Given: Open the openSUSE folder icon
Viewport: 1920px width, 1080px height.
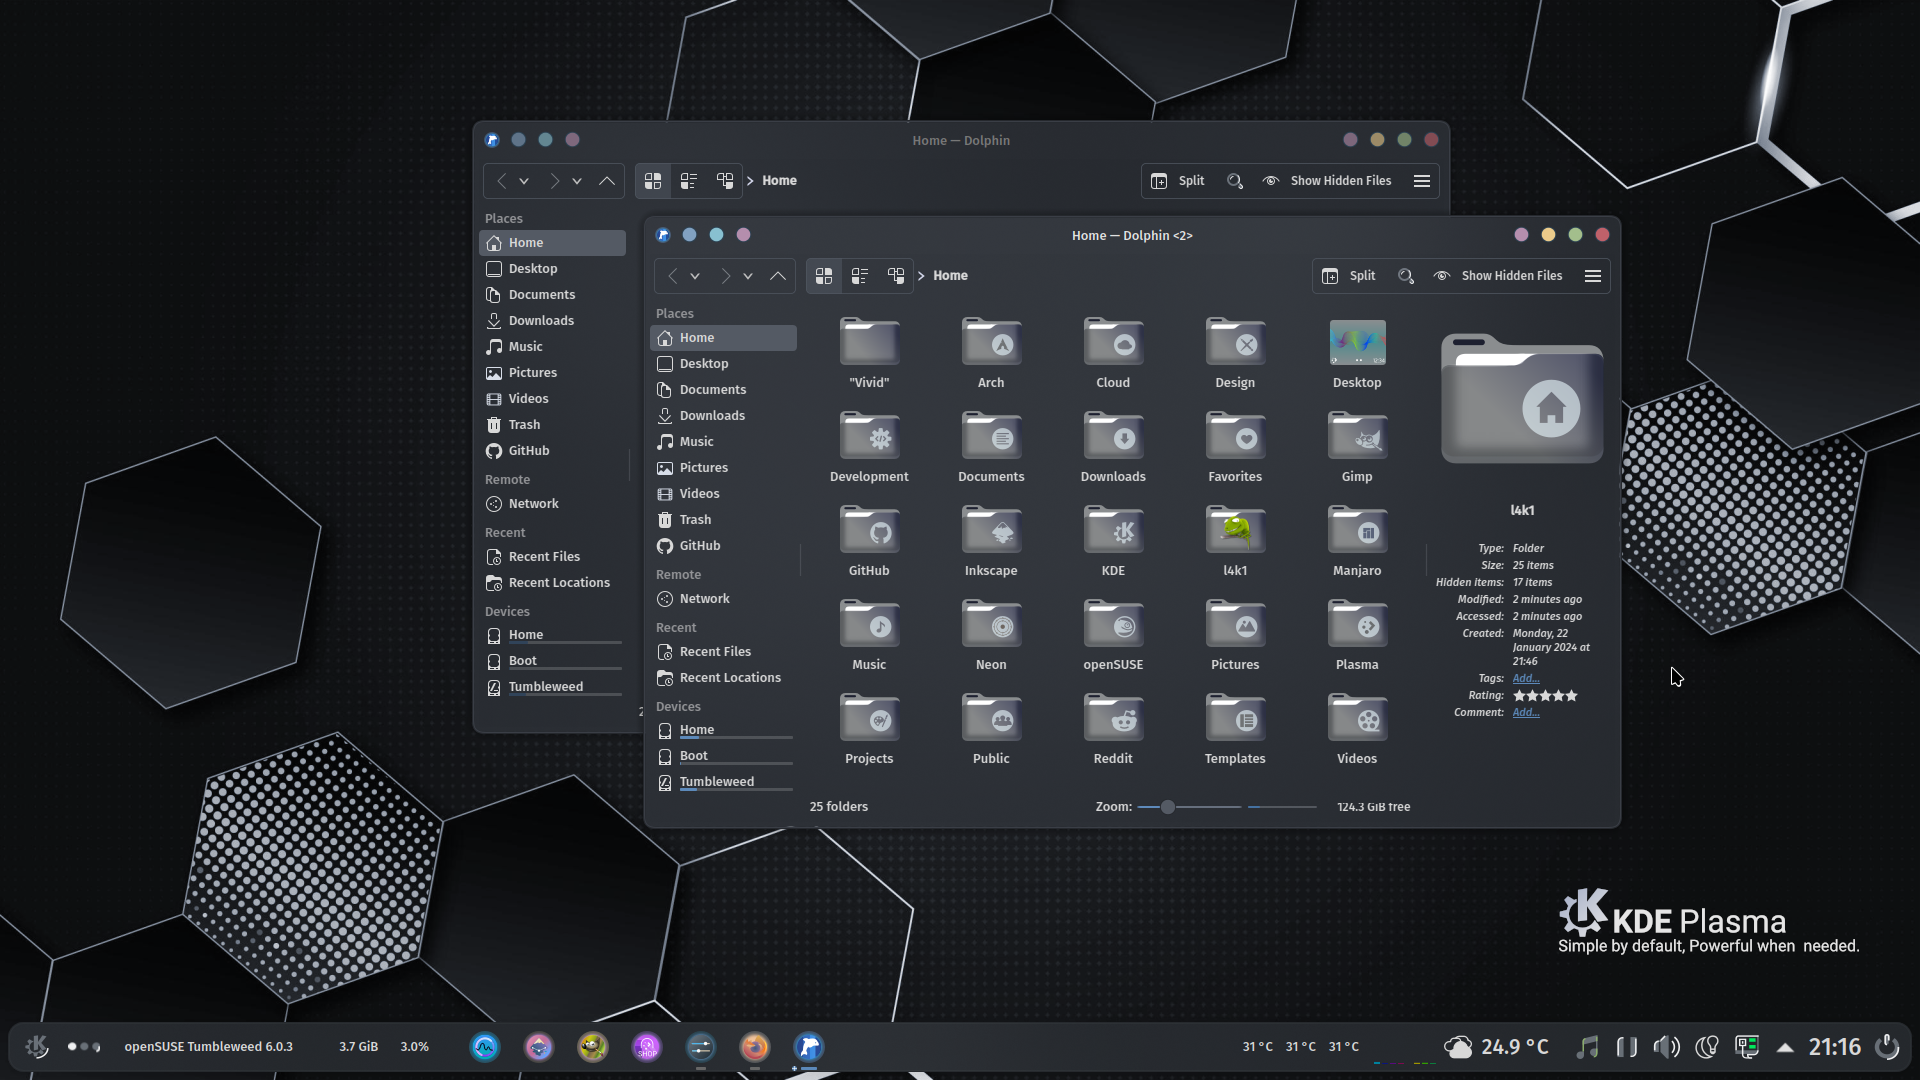Looking at the screenshot, I should pos(1113,625).
